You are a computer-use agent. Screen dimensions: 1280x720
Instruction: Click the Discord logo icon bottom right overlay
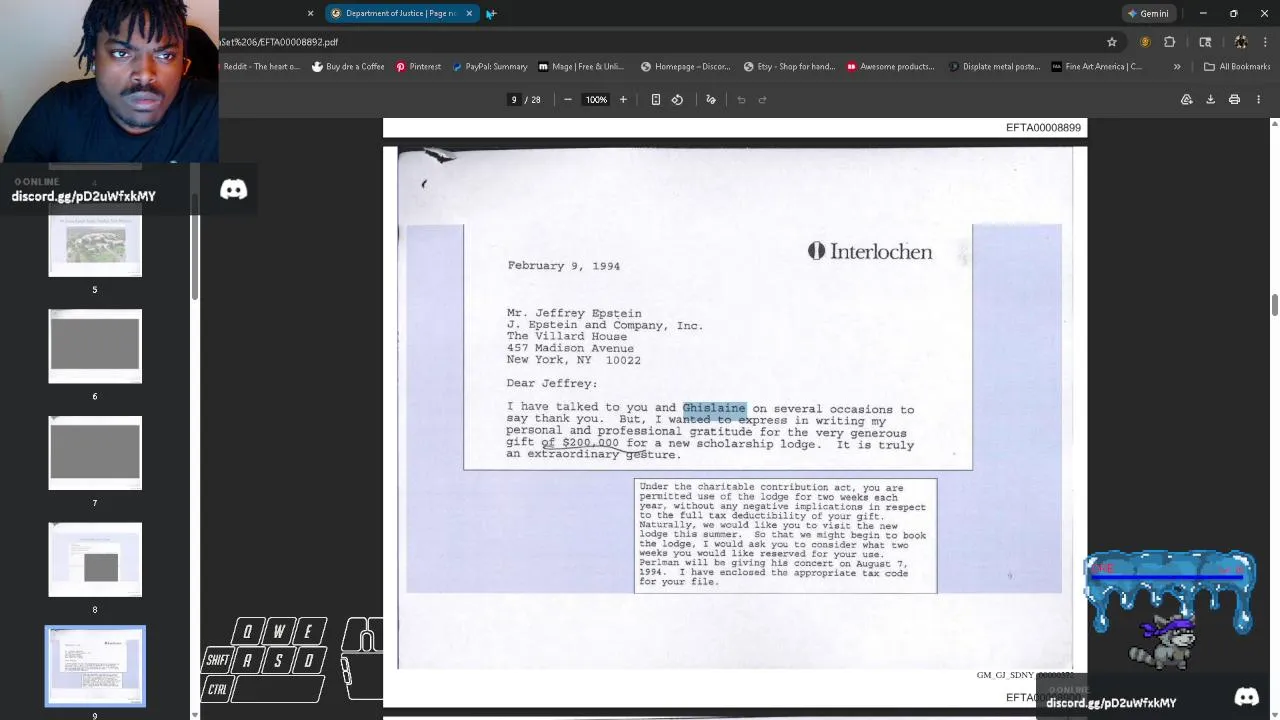pyautogui.click(x=1246, y=697)
